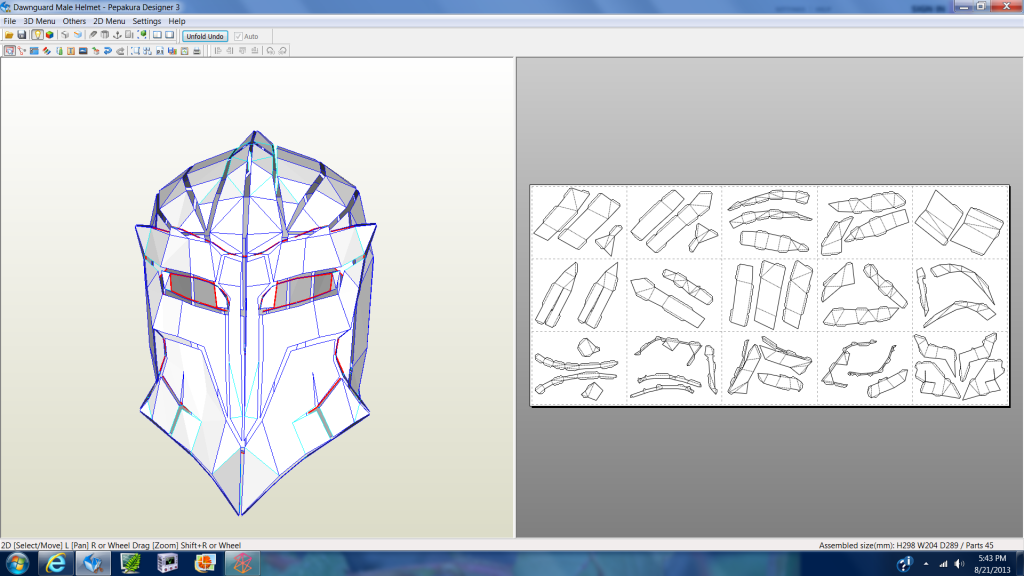The width and height of the screenshot is (1024, 576).
Task: Click the Open file folder icon
Action: [9, 35]
